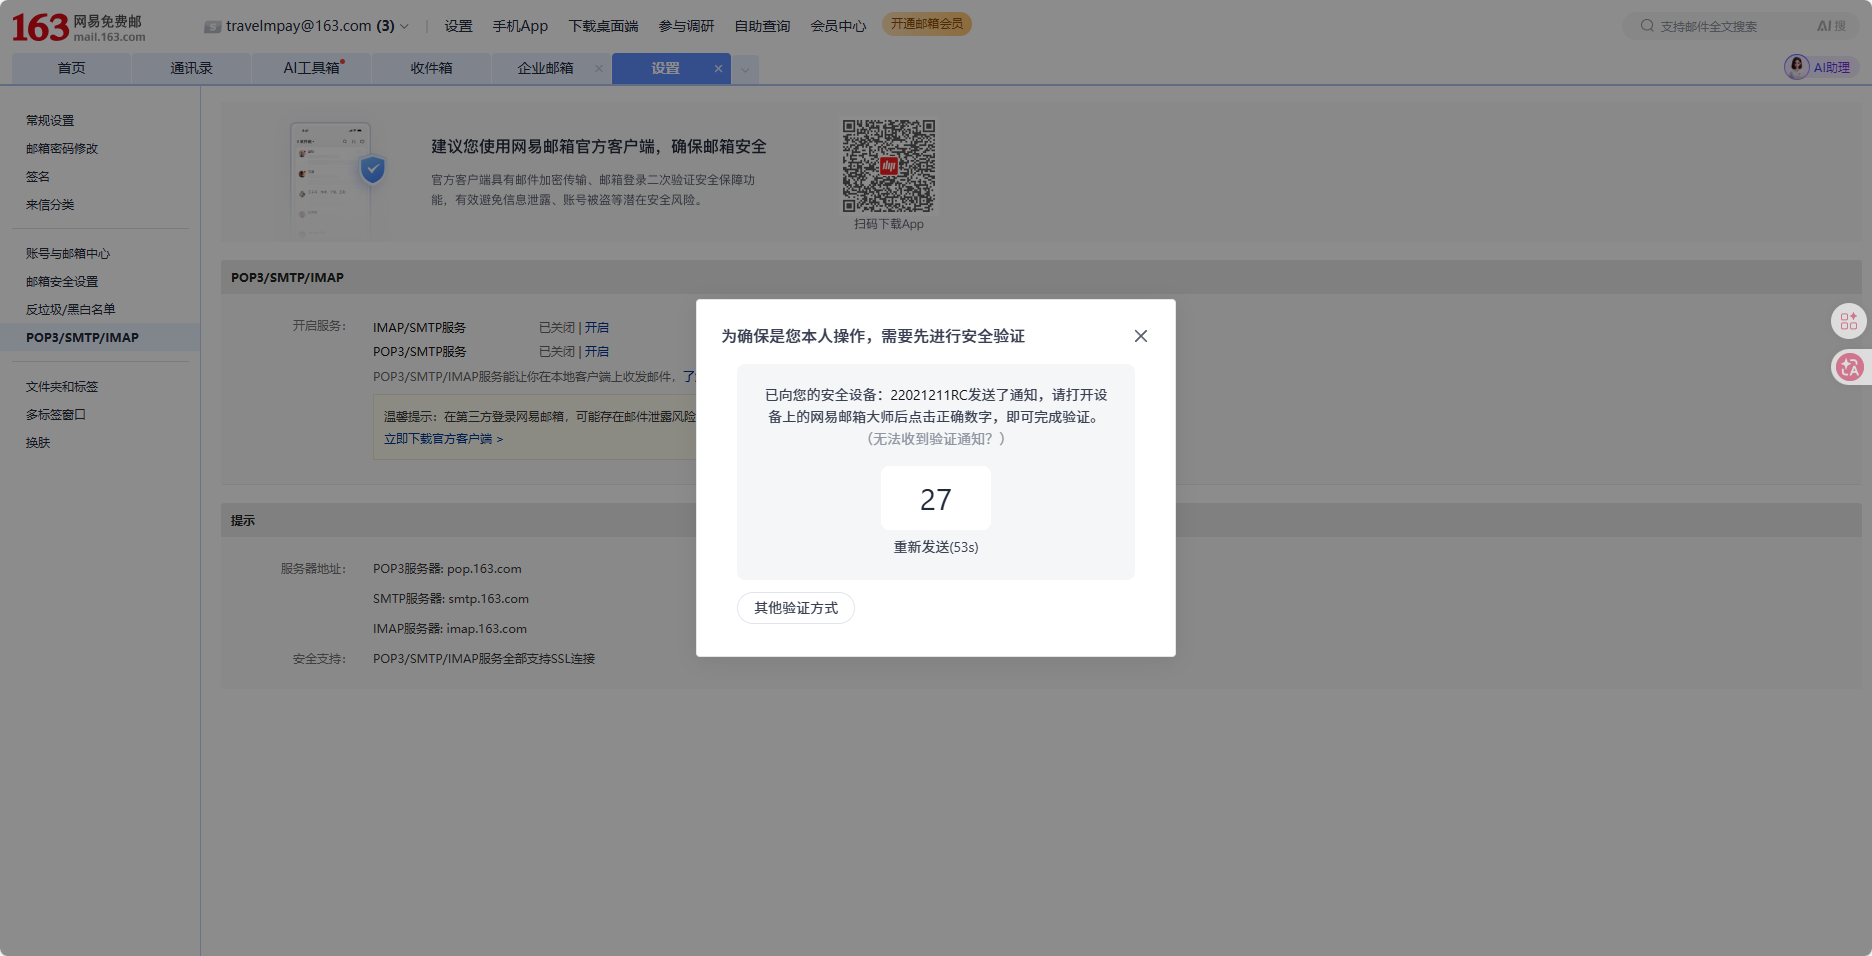Close the 设置 tab with its X

[718, 69]
